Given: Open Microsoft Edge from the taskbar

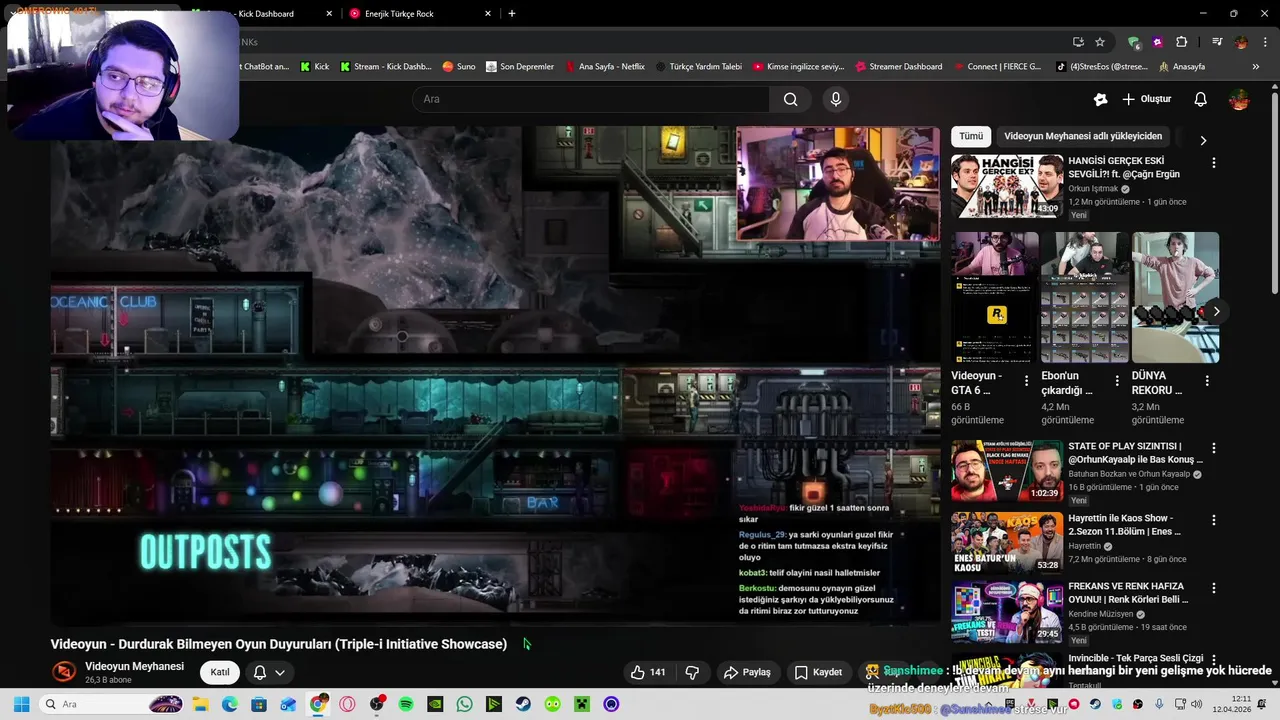Looking at the screenshot, I should 230,704.
